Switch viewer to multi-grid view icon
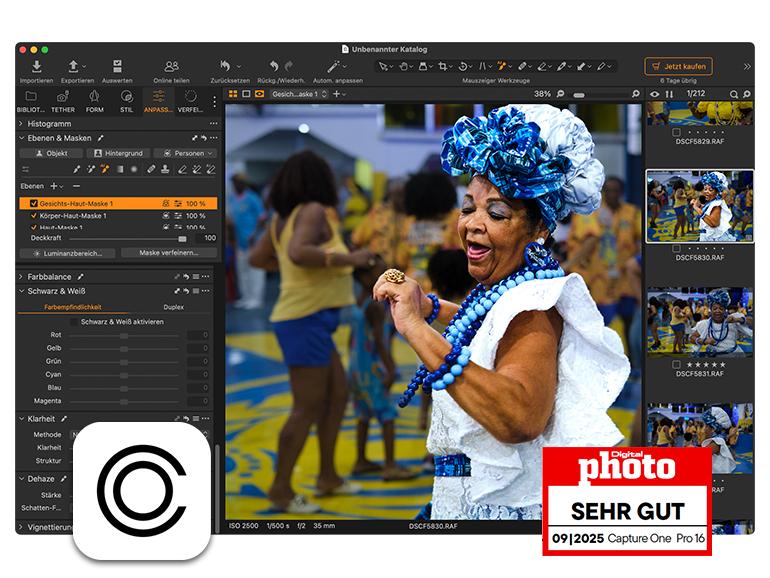 (233, 94)
